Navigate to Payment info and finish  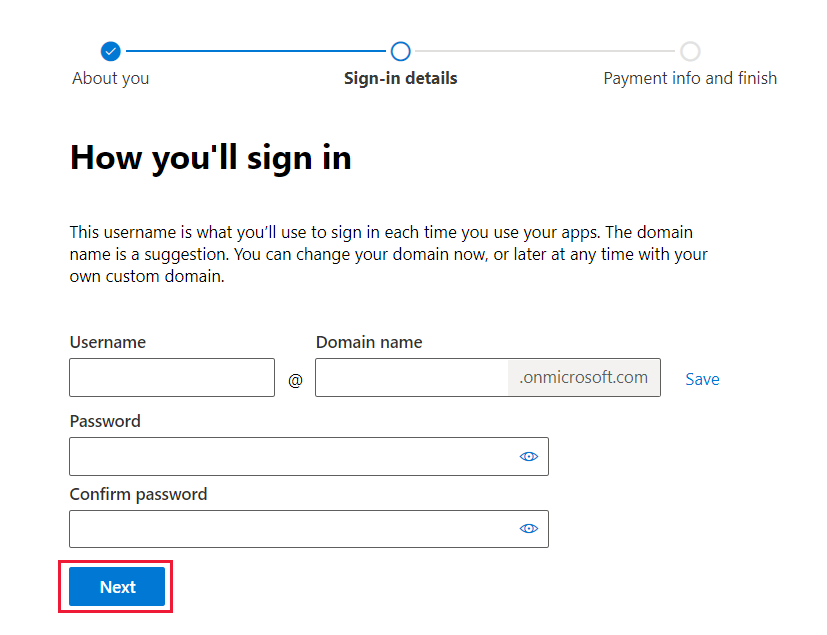pyautogui.click(x=690, y=78)
